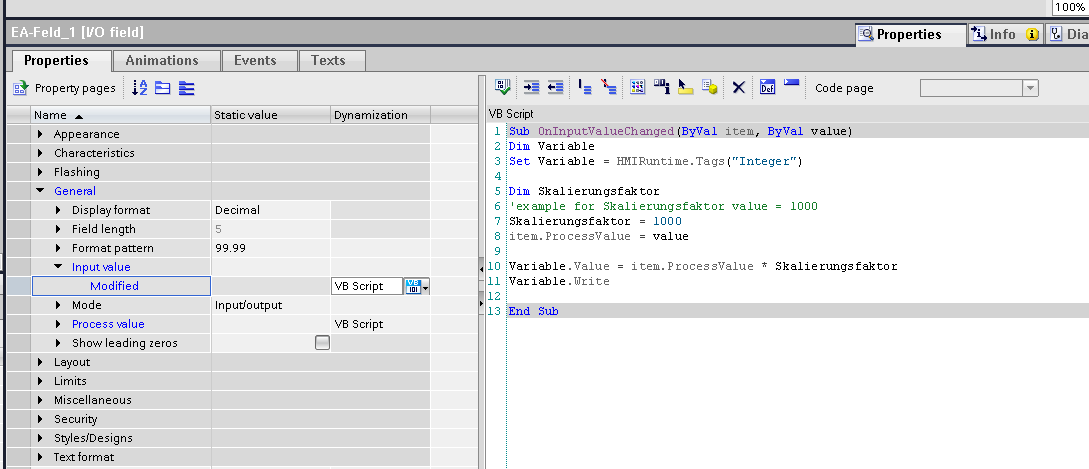Open the Code page dropdown
1089x469 pixels.
[1030, 89]
